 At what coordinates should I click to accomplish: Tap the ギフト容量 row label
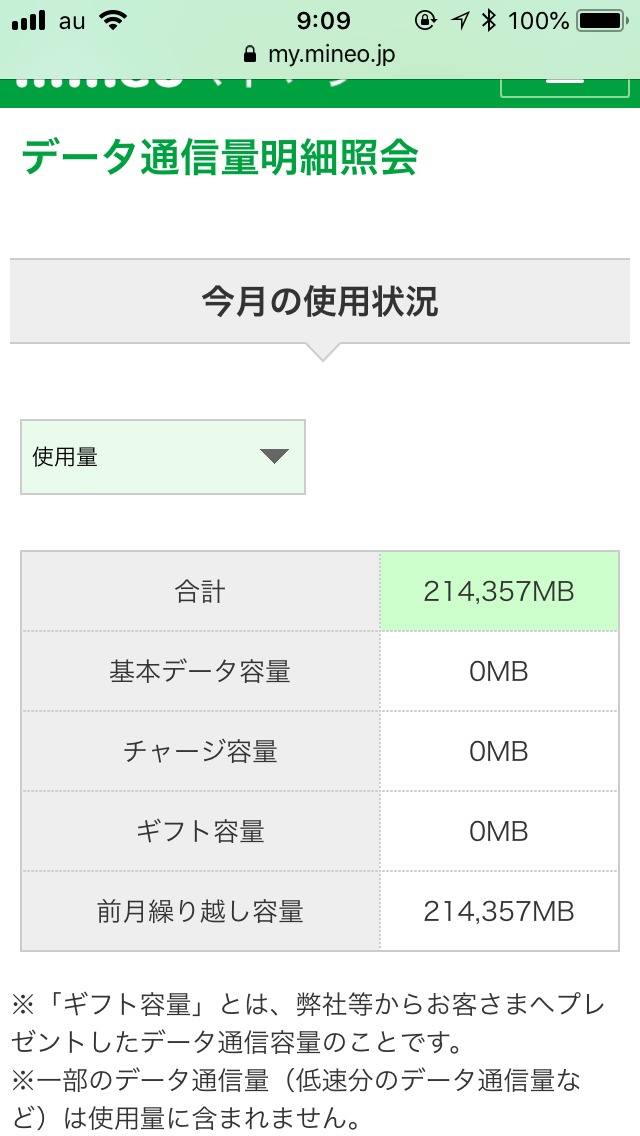click(x=200, y=831)
